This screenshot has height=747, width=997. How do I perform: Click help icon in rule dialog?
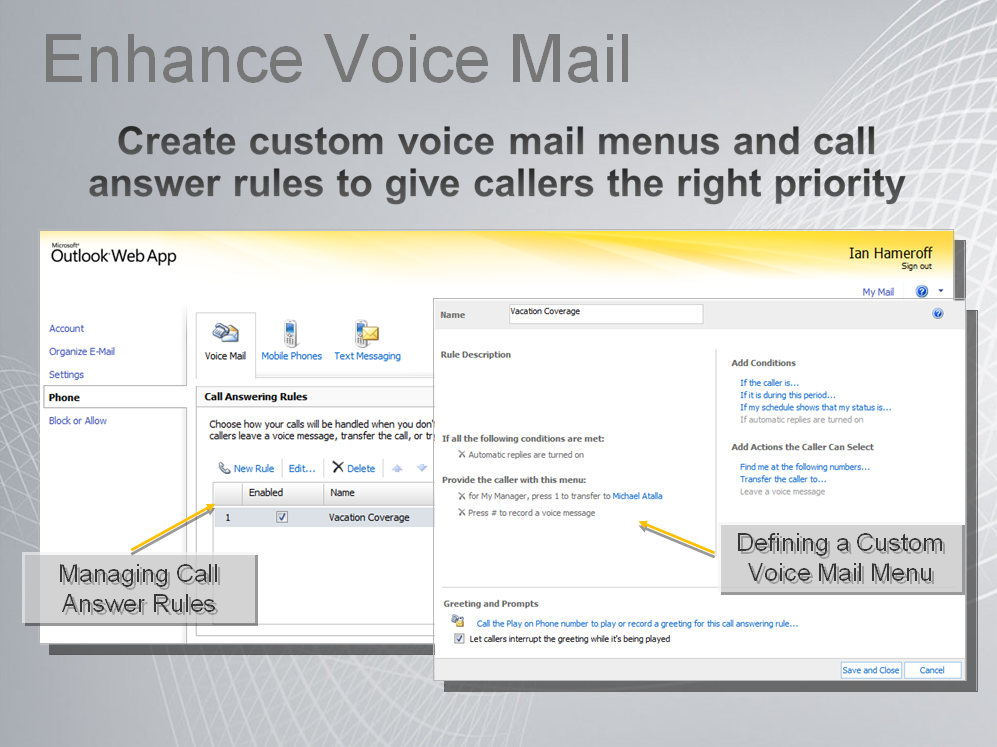[937, 314]
